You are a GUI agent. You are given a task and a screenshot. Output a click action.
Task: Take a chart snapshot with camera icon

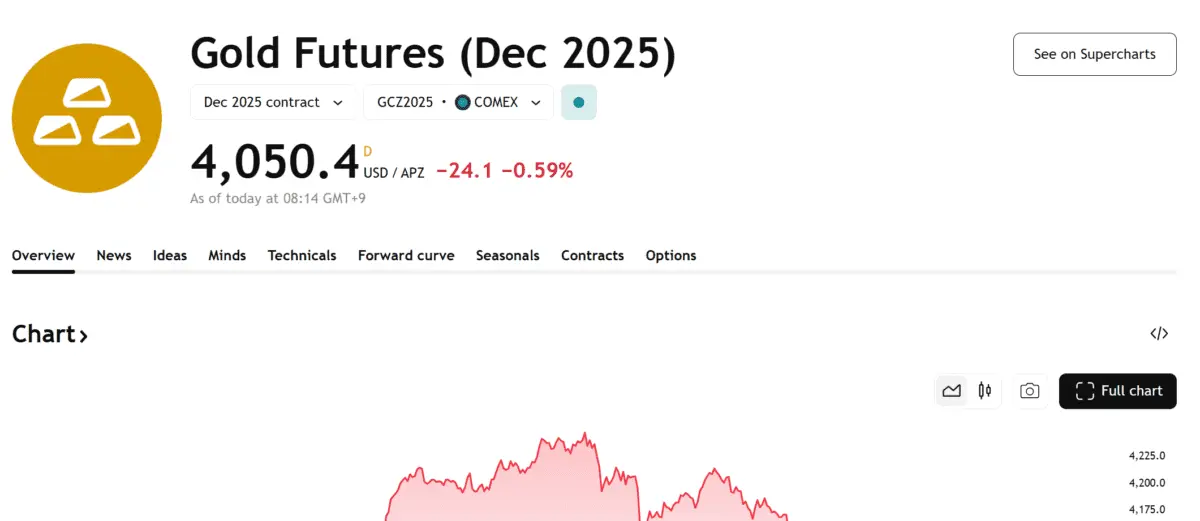coord(1029,391)
